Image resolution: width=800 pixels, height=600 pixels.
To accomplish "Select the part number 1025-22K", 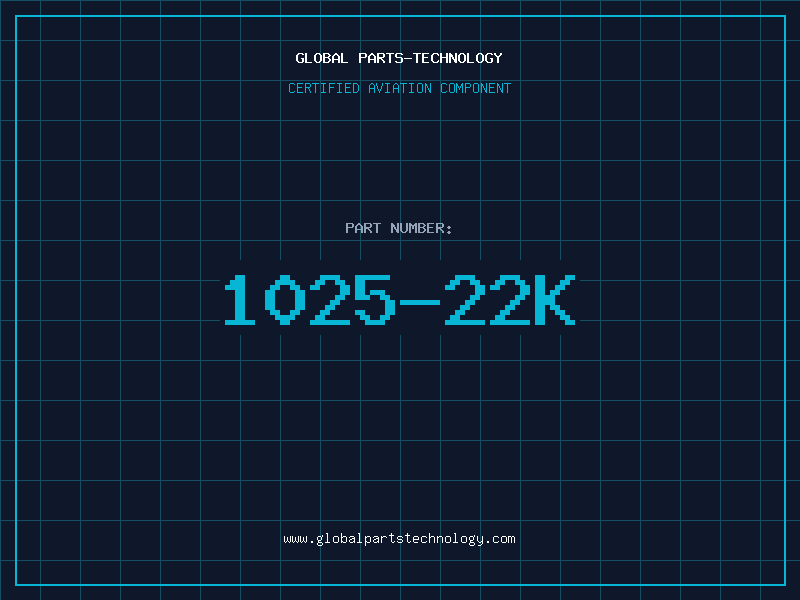I will tap(400, 299).
